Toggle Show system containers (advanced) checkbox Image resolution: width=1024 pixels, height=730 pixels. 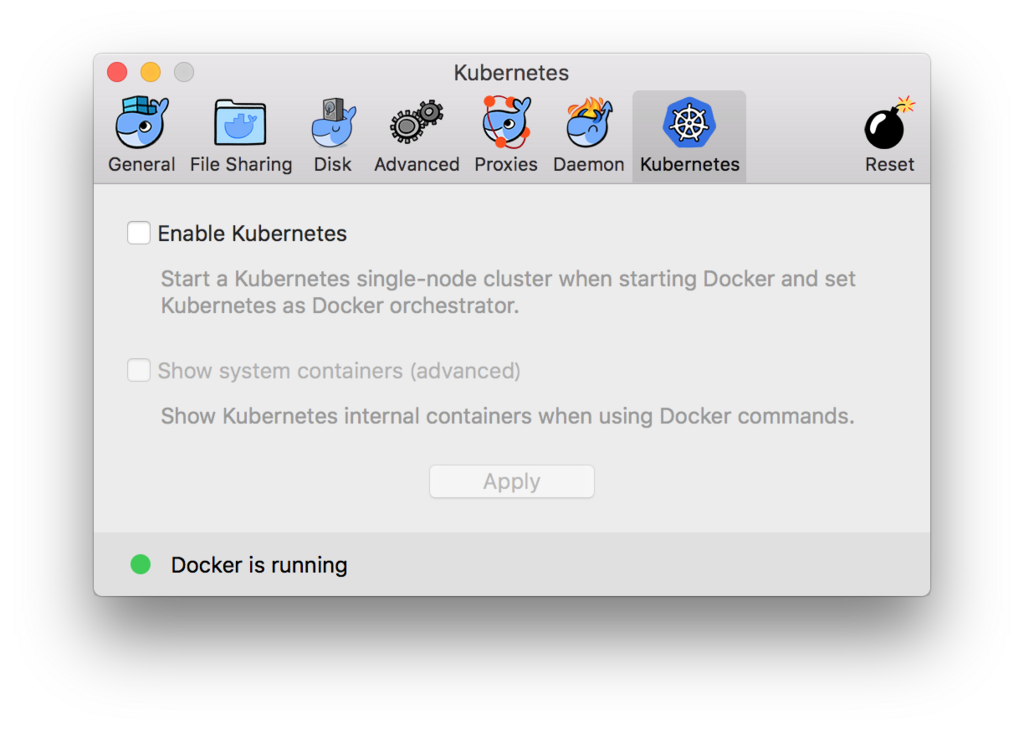coord(138,370)
